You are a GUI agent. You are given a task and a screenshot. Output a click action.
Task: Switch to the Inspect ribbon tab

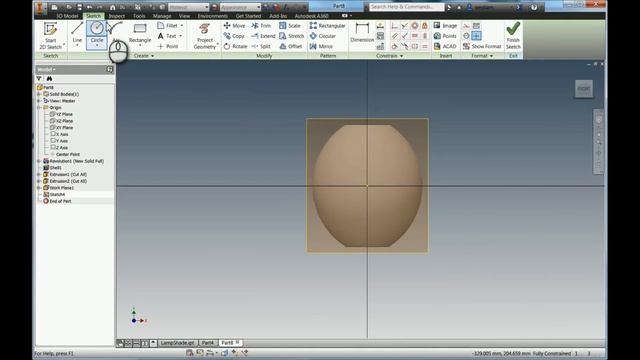click(x=117, y=16)
